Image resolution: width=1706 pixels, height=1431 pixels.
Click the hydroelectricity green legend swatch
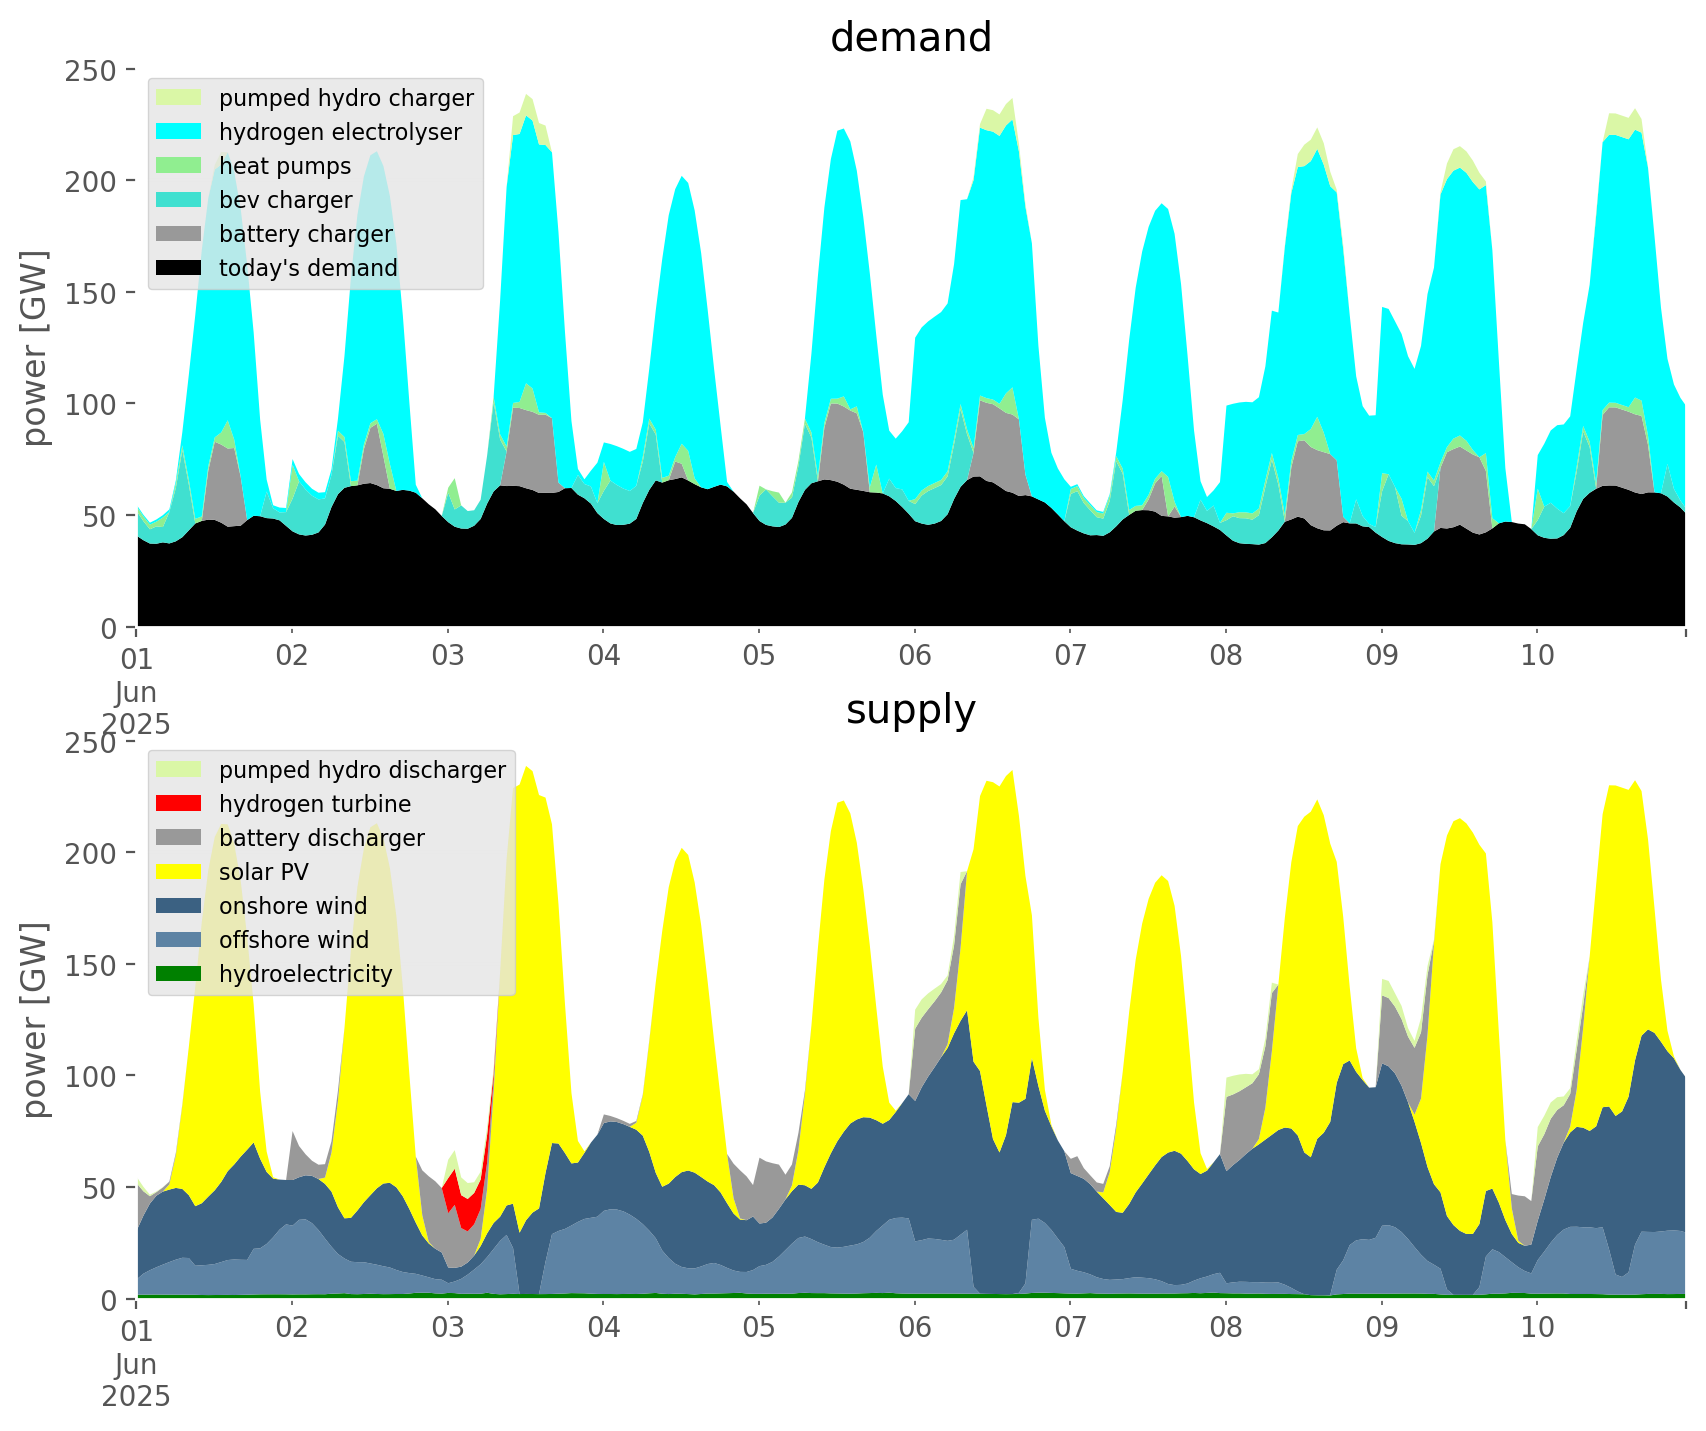pyautogui.click(x=180, y=973)
